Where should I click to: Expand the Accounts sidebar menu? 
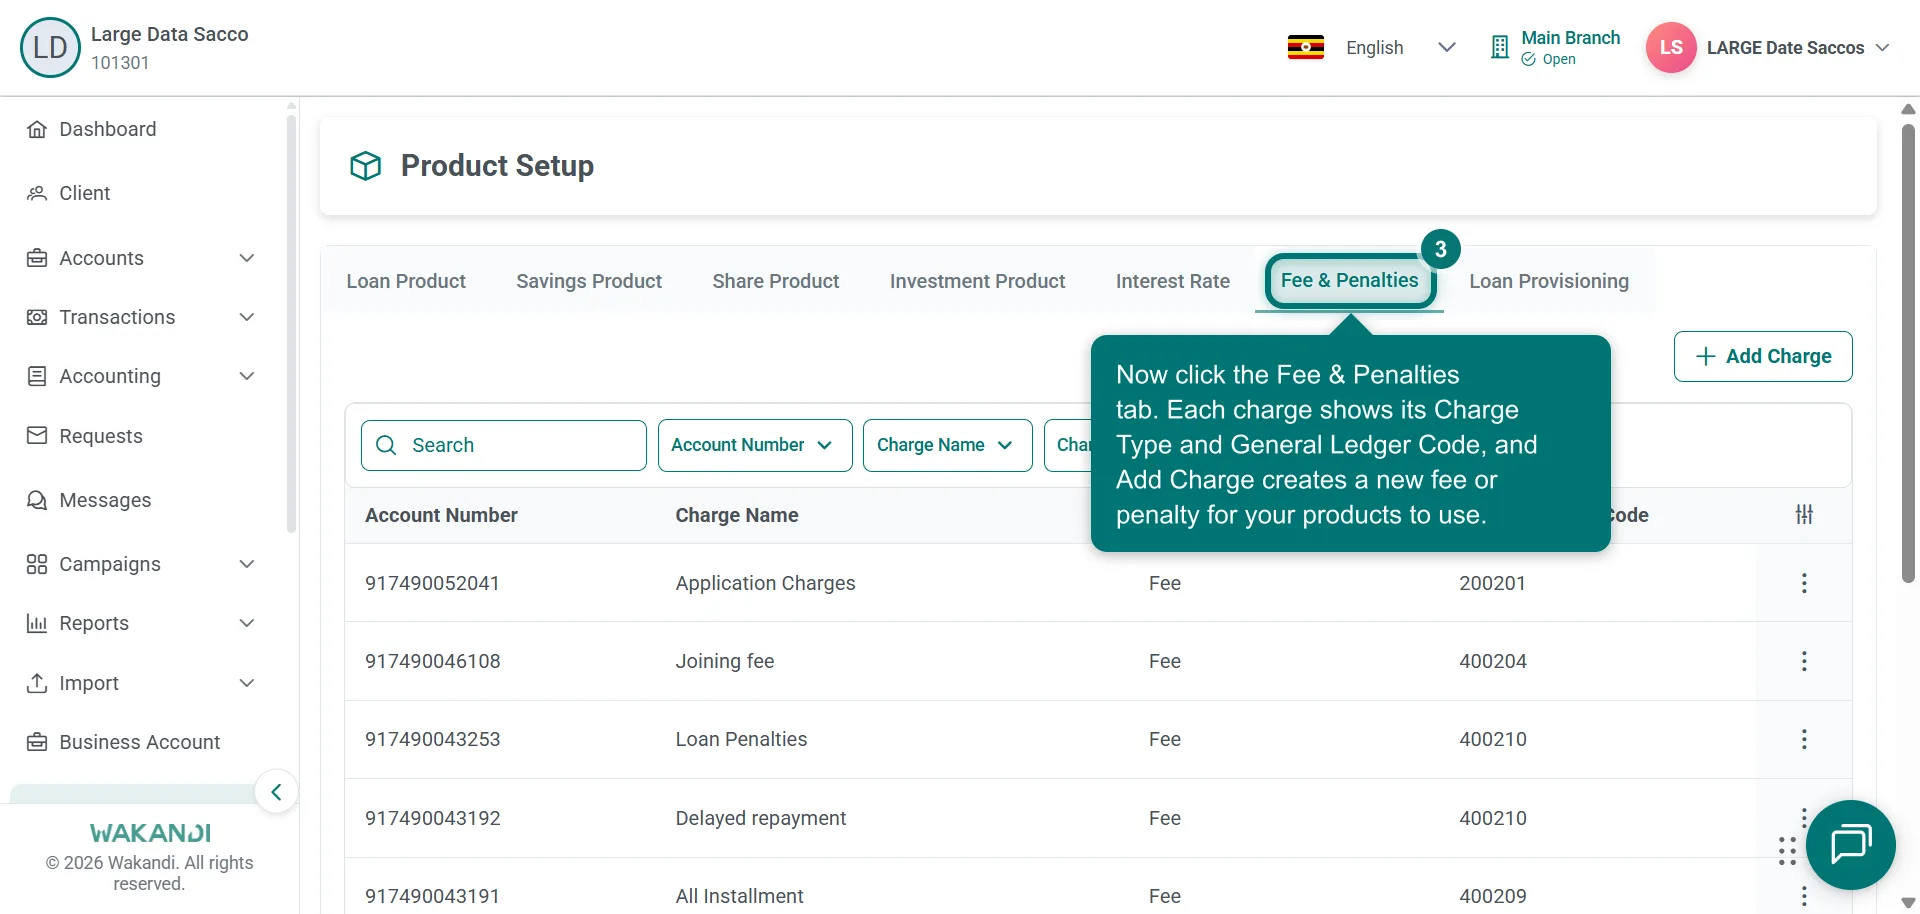140,258
